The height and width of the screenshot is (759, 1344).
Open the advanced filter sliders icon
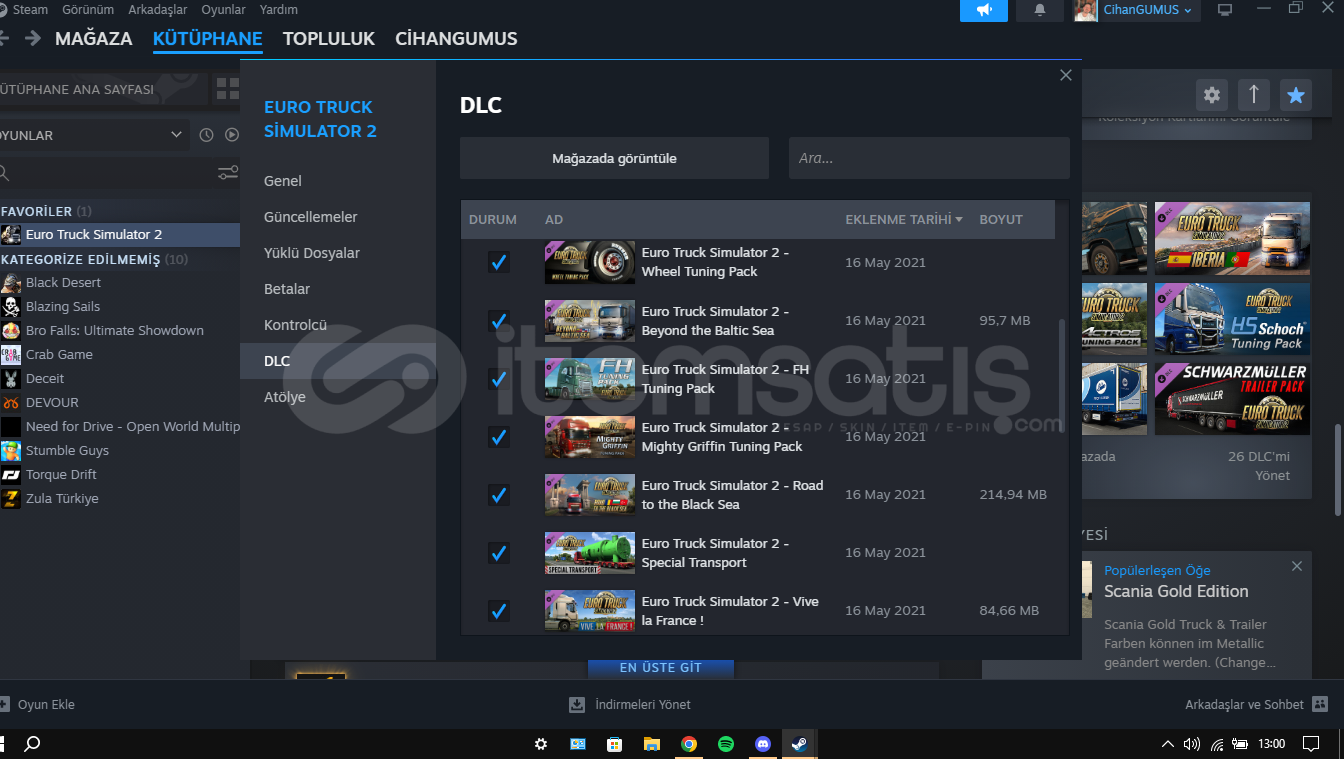click(x=228, y=173)
